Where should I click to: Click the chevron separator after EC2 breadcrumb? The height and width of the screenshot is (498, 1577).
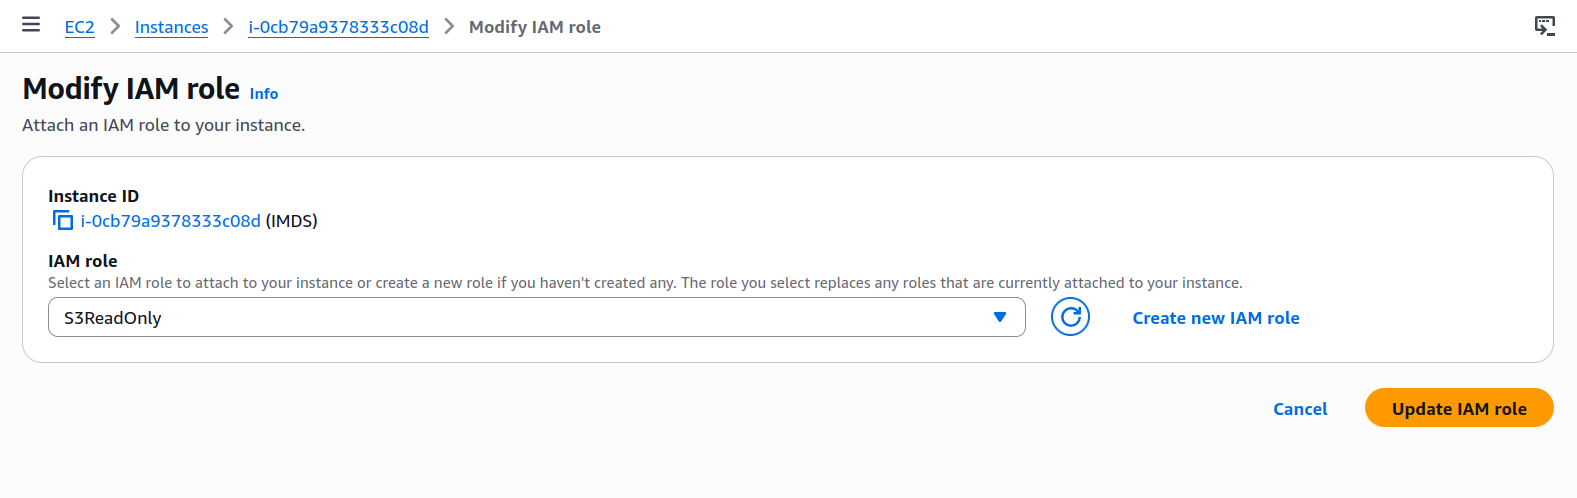point(115,27)
